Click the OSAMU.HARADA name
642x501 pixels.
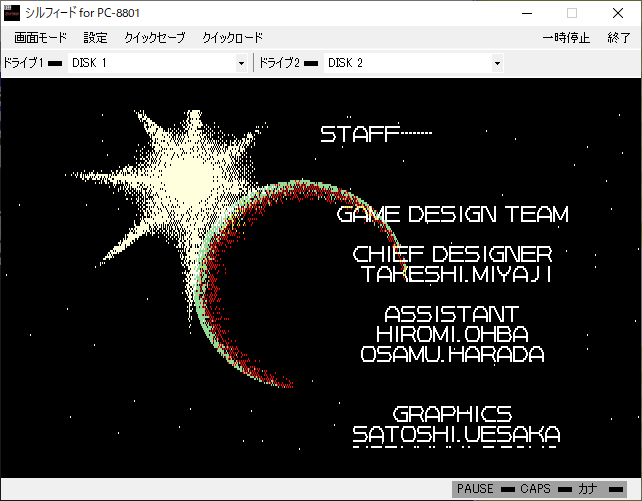[452, 354]
